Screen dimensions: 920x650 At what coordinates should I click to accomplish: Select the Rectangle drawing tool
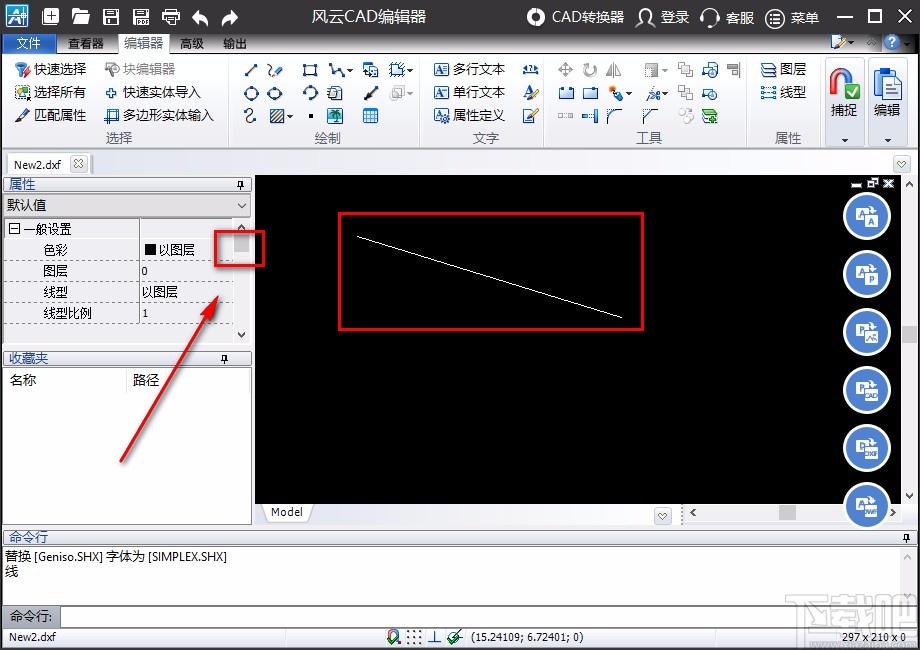310,70
